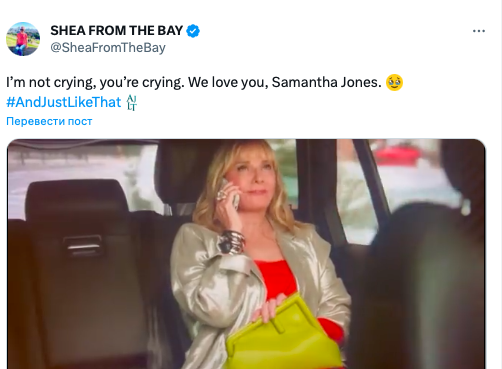
Task: Click the words Samantha Jones in the post
Action: [326, 82]
